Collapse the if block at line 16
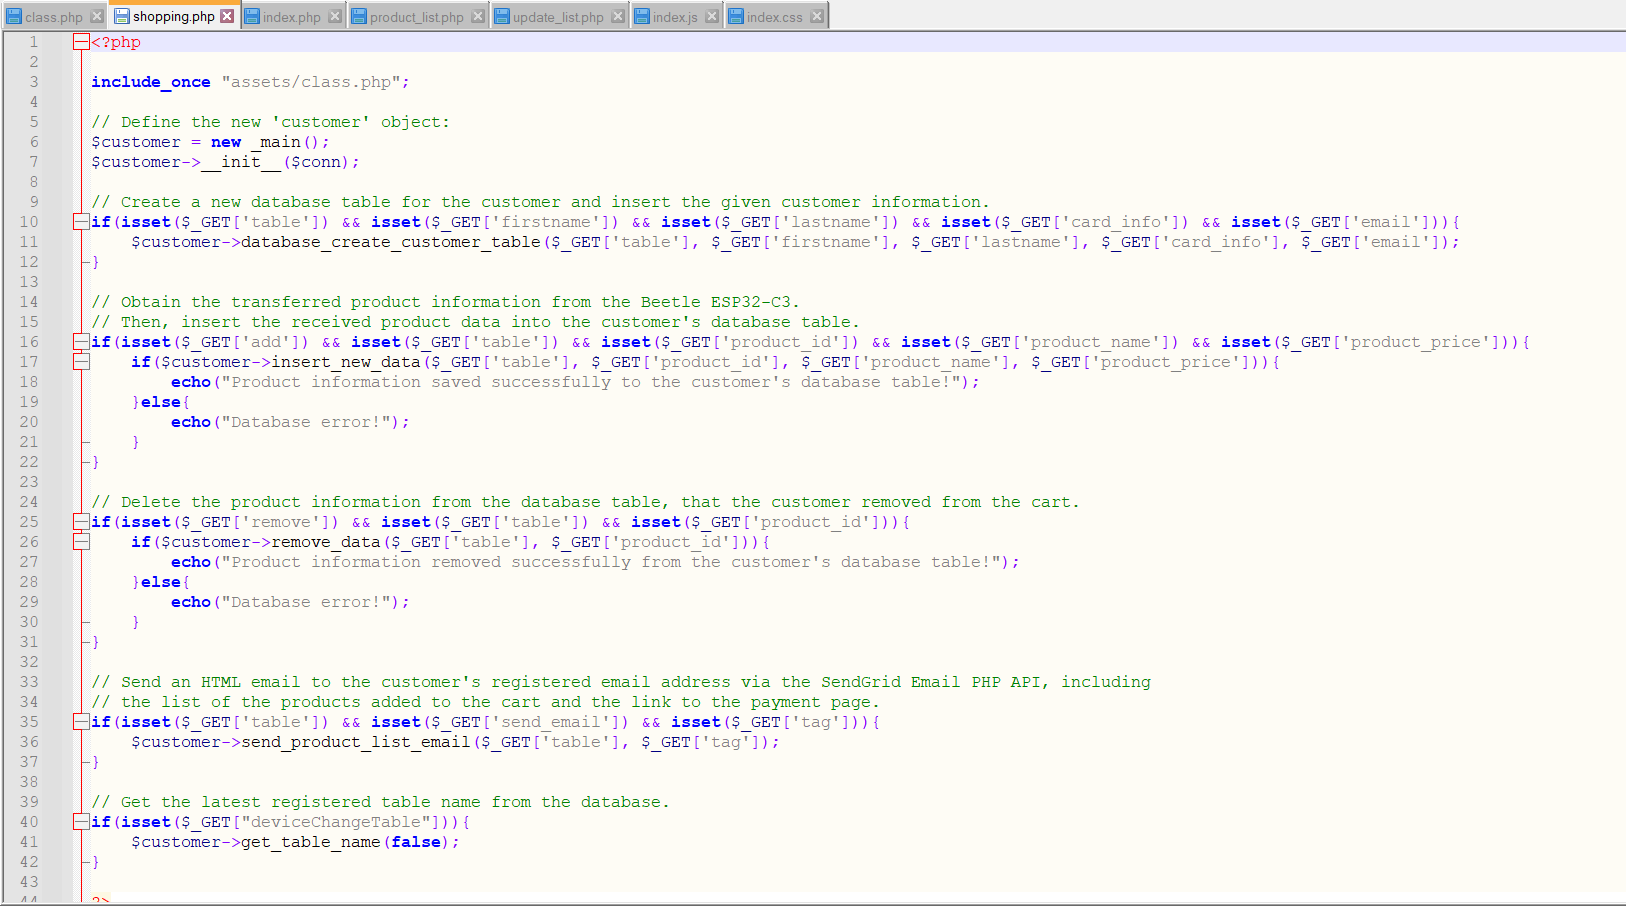The height and width of the screenshot is (906, 1626). point(81,341)
